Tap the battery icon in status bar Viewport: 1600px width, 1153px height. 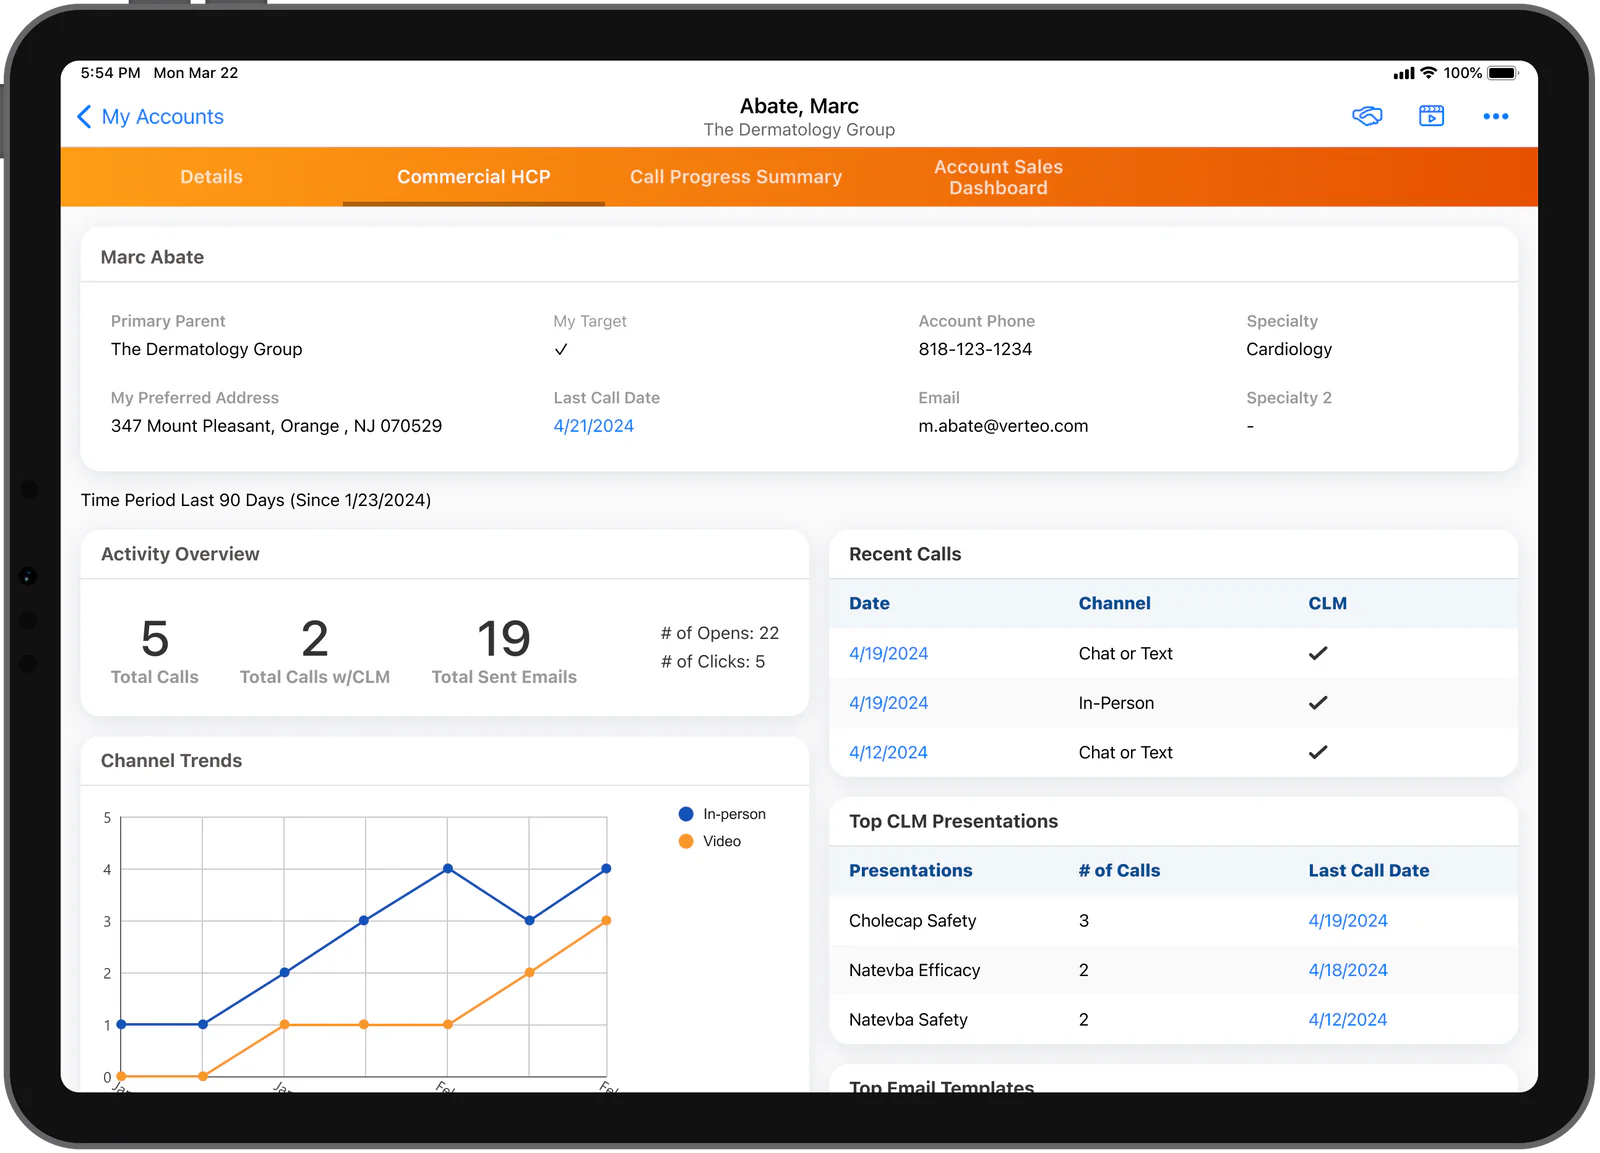click(1502, 73)
